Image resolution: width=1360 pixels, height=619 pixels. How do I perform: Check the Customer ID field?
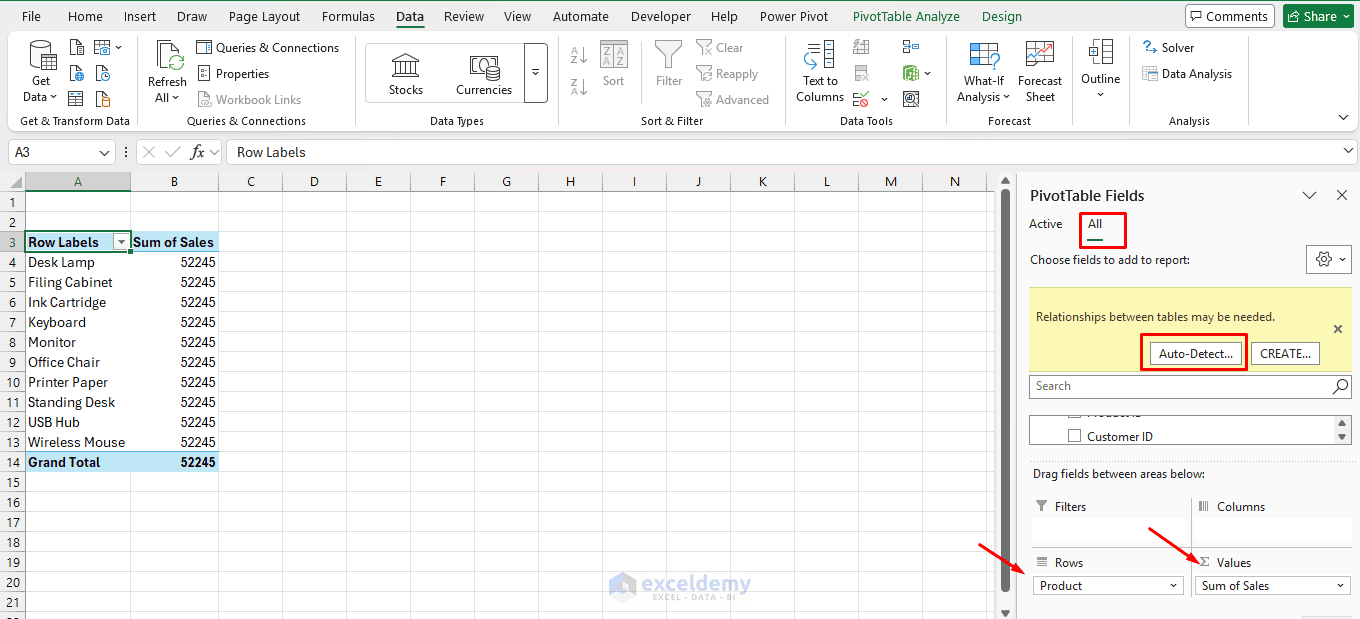pyautogui.click(x=1075, y=436)
